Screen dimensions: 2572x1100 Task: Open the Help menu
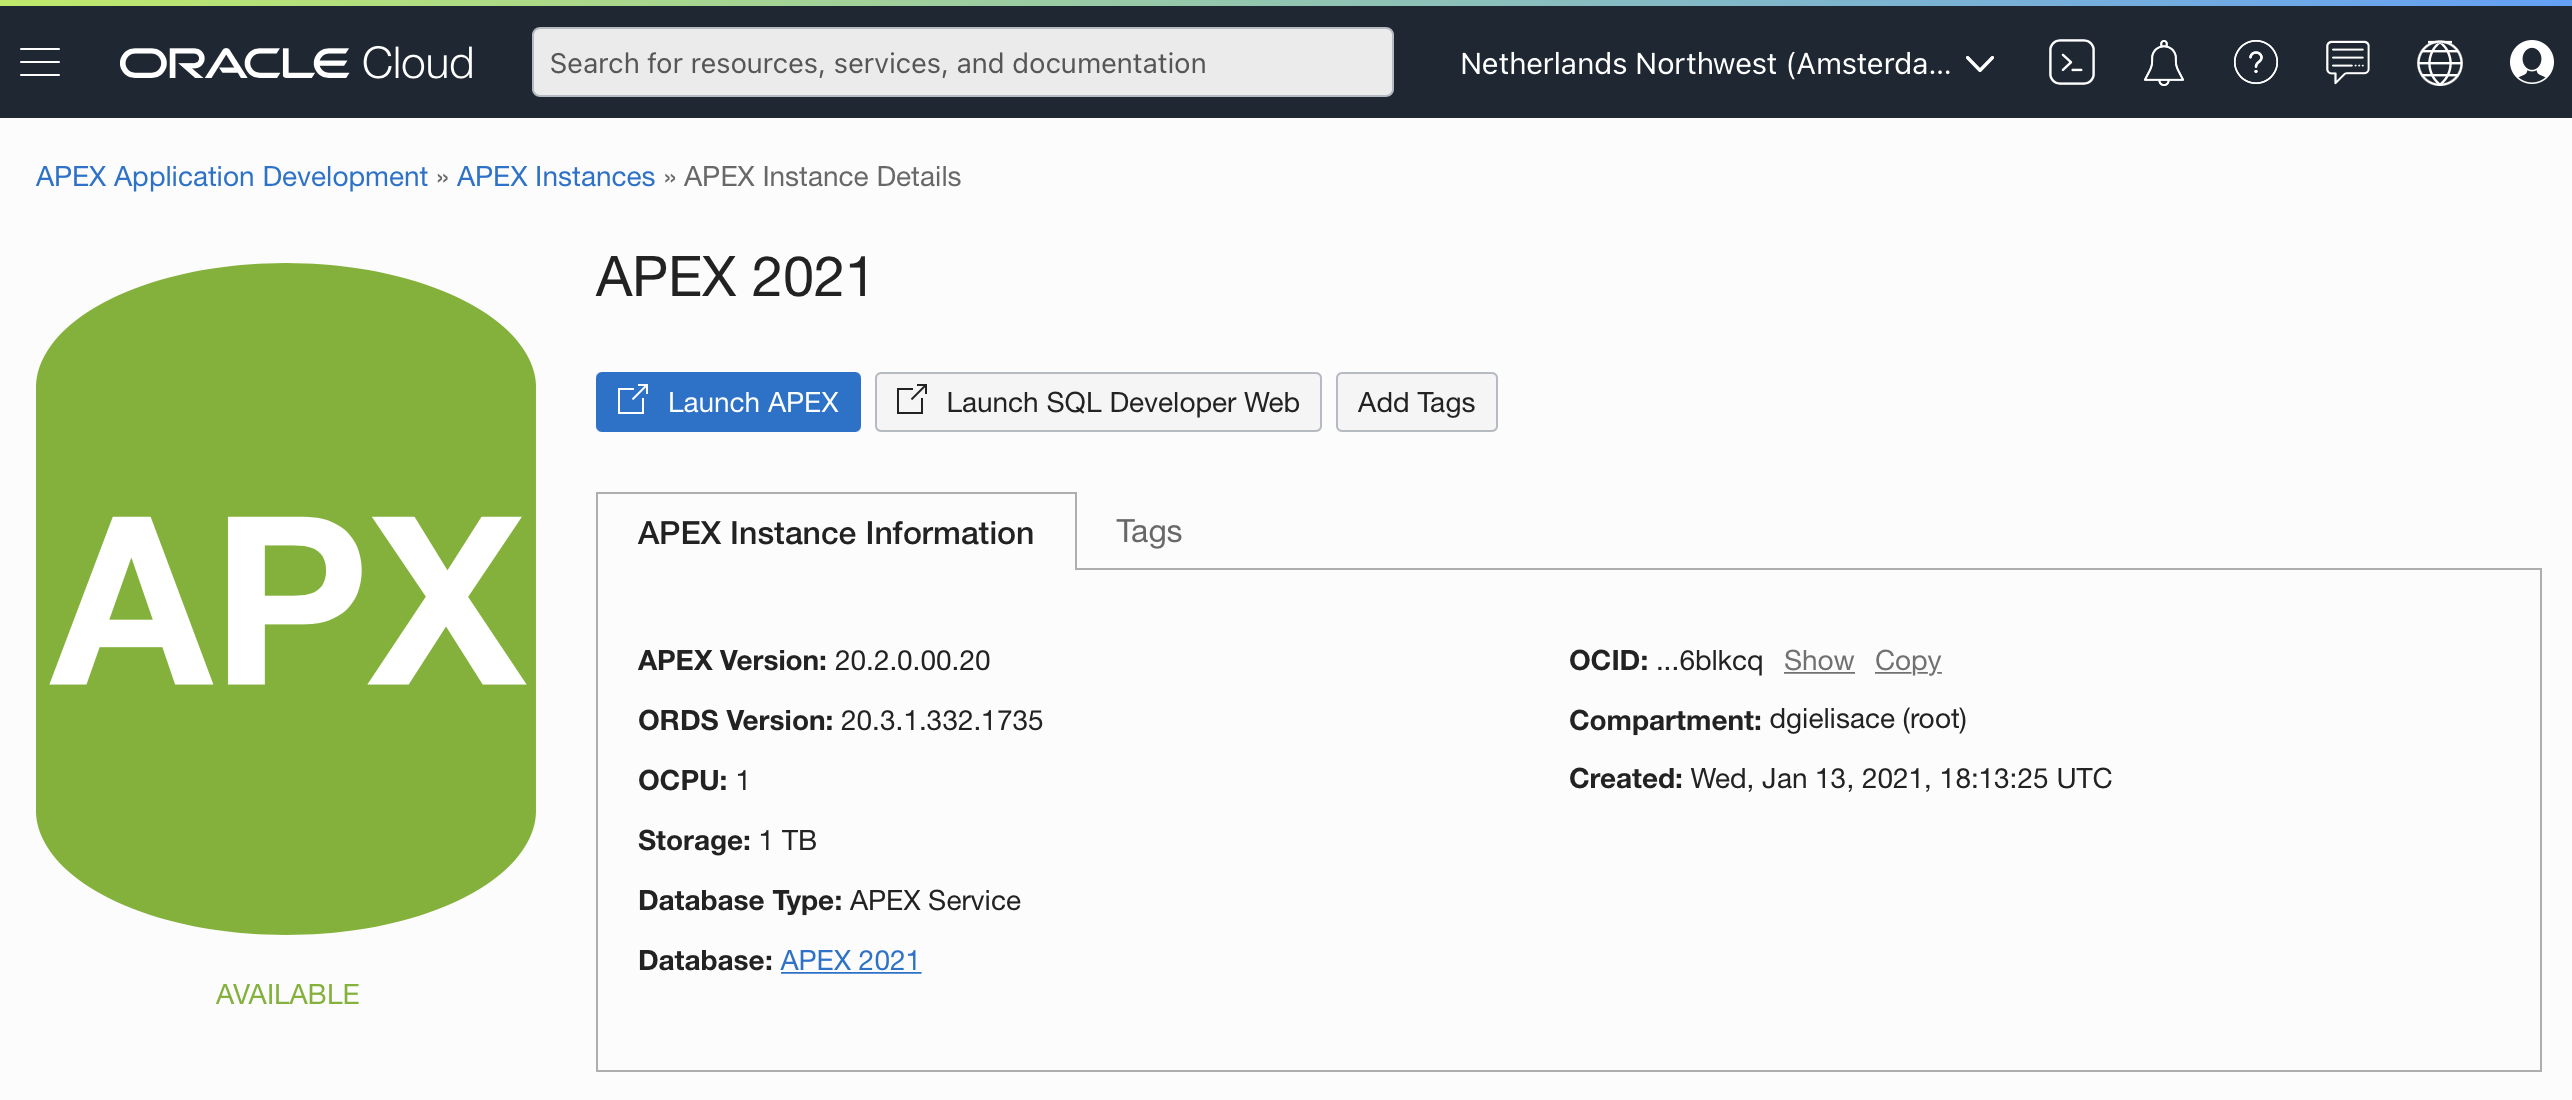(2255, 62)
